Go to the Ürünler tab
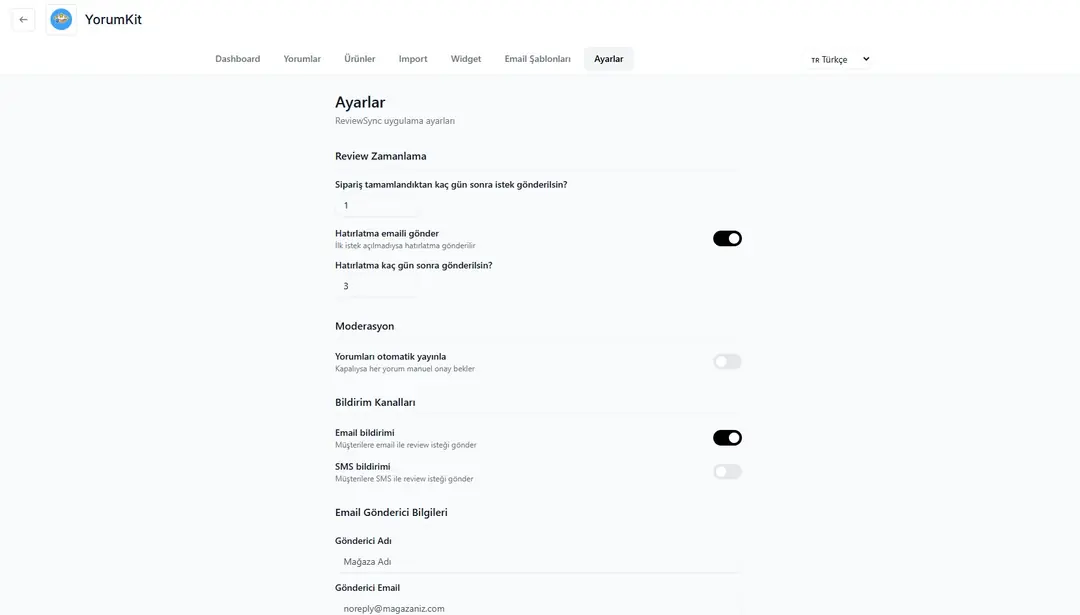The image size is (1080, 615). tap(360, 59)
